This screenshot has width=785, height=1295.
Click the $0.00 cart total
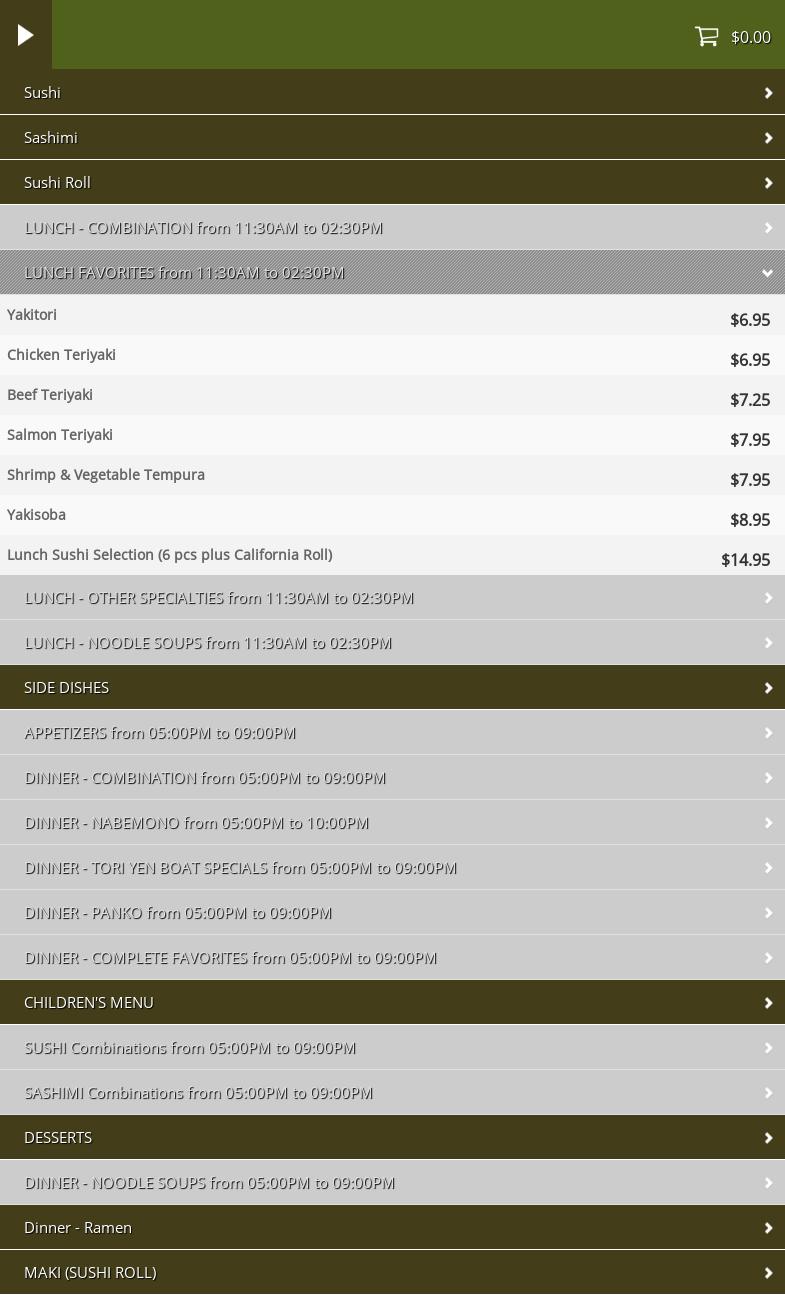[750, 37]
